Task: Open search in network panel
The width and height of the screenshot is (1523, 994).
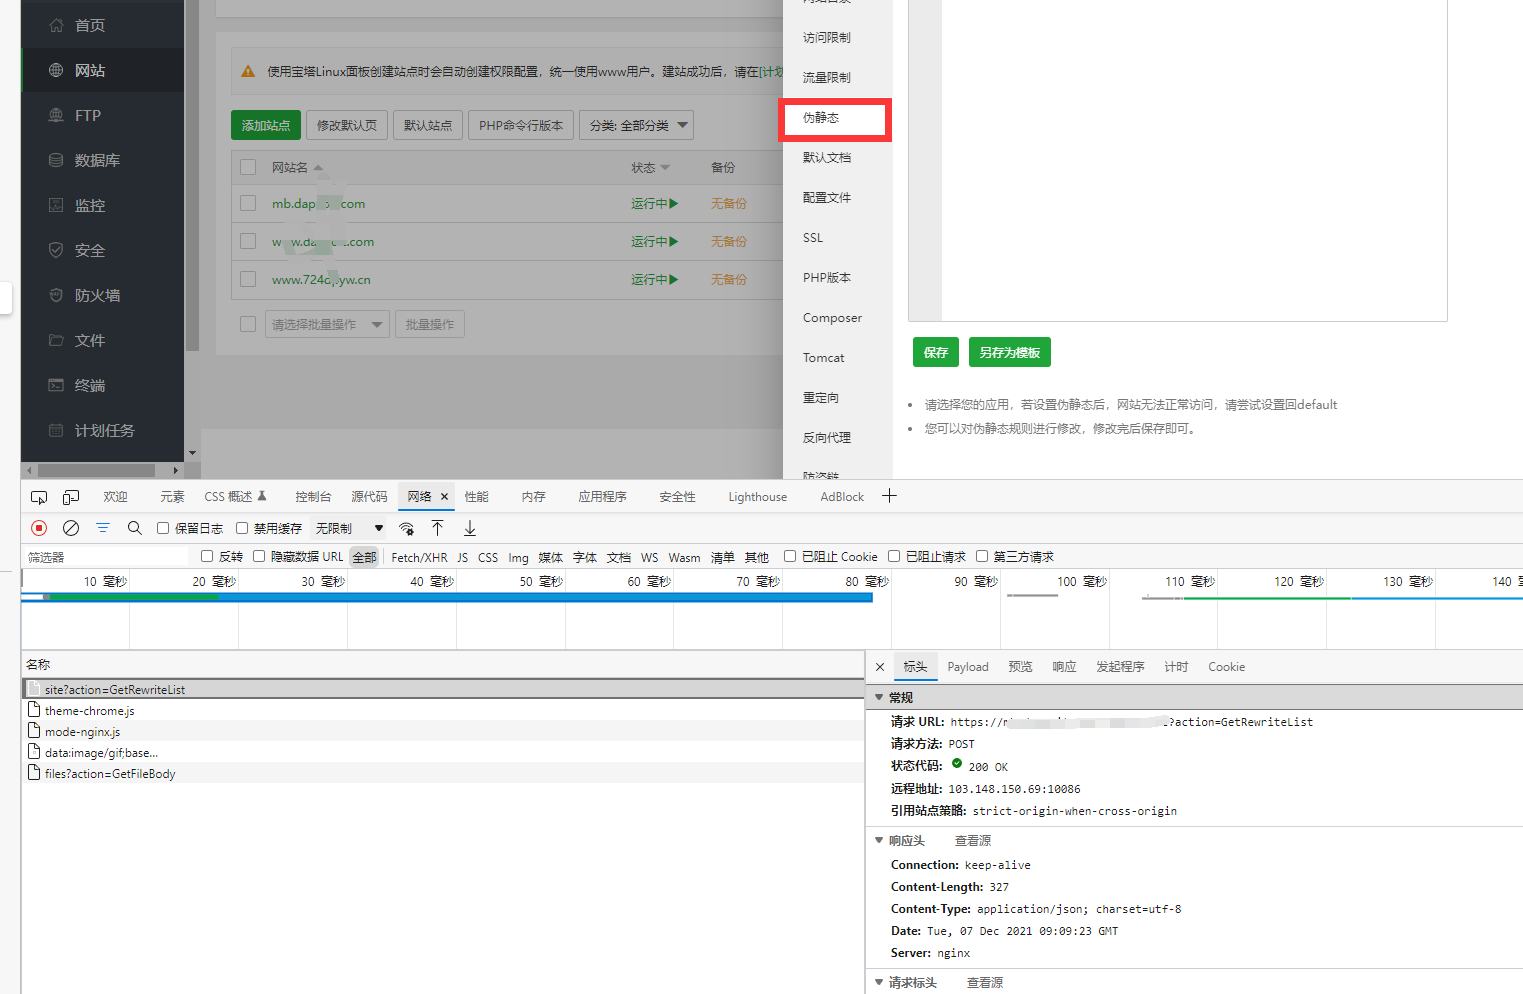Action: (x=135, y=528)
